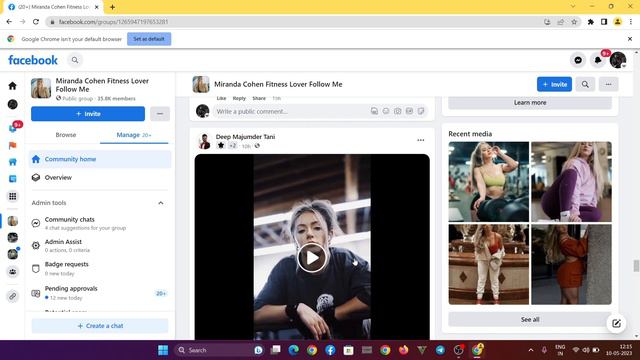The width and height of the screenshot is (640, 360).
Task: Open Telegram from the taskbar
Action: (x=440, y=350)
